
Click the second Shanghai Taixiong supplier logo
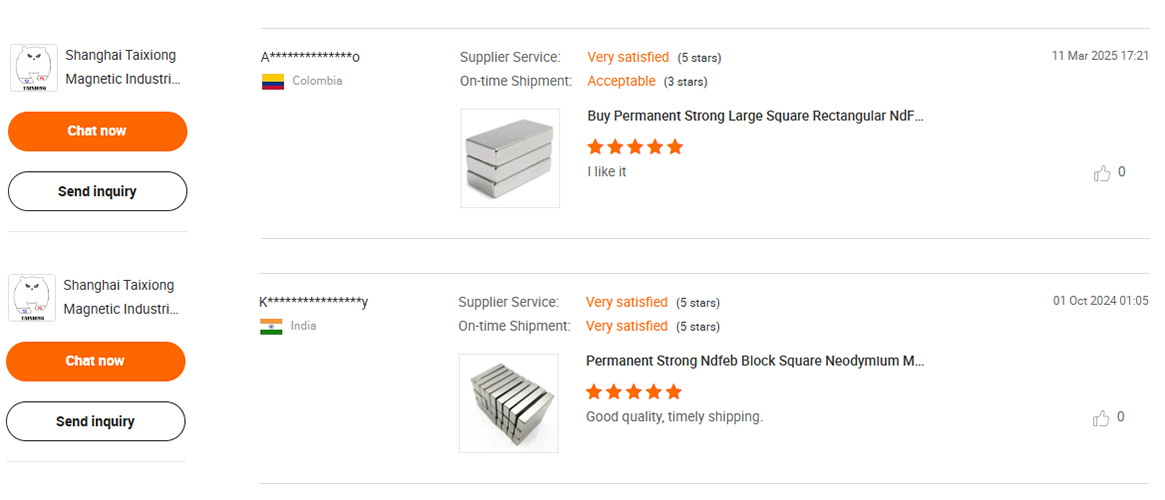[x=31, y=298]
